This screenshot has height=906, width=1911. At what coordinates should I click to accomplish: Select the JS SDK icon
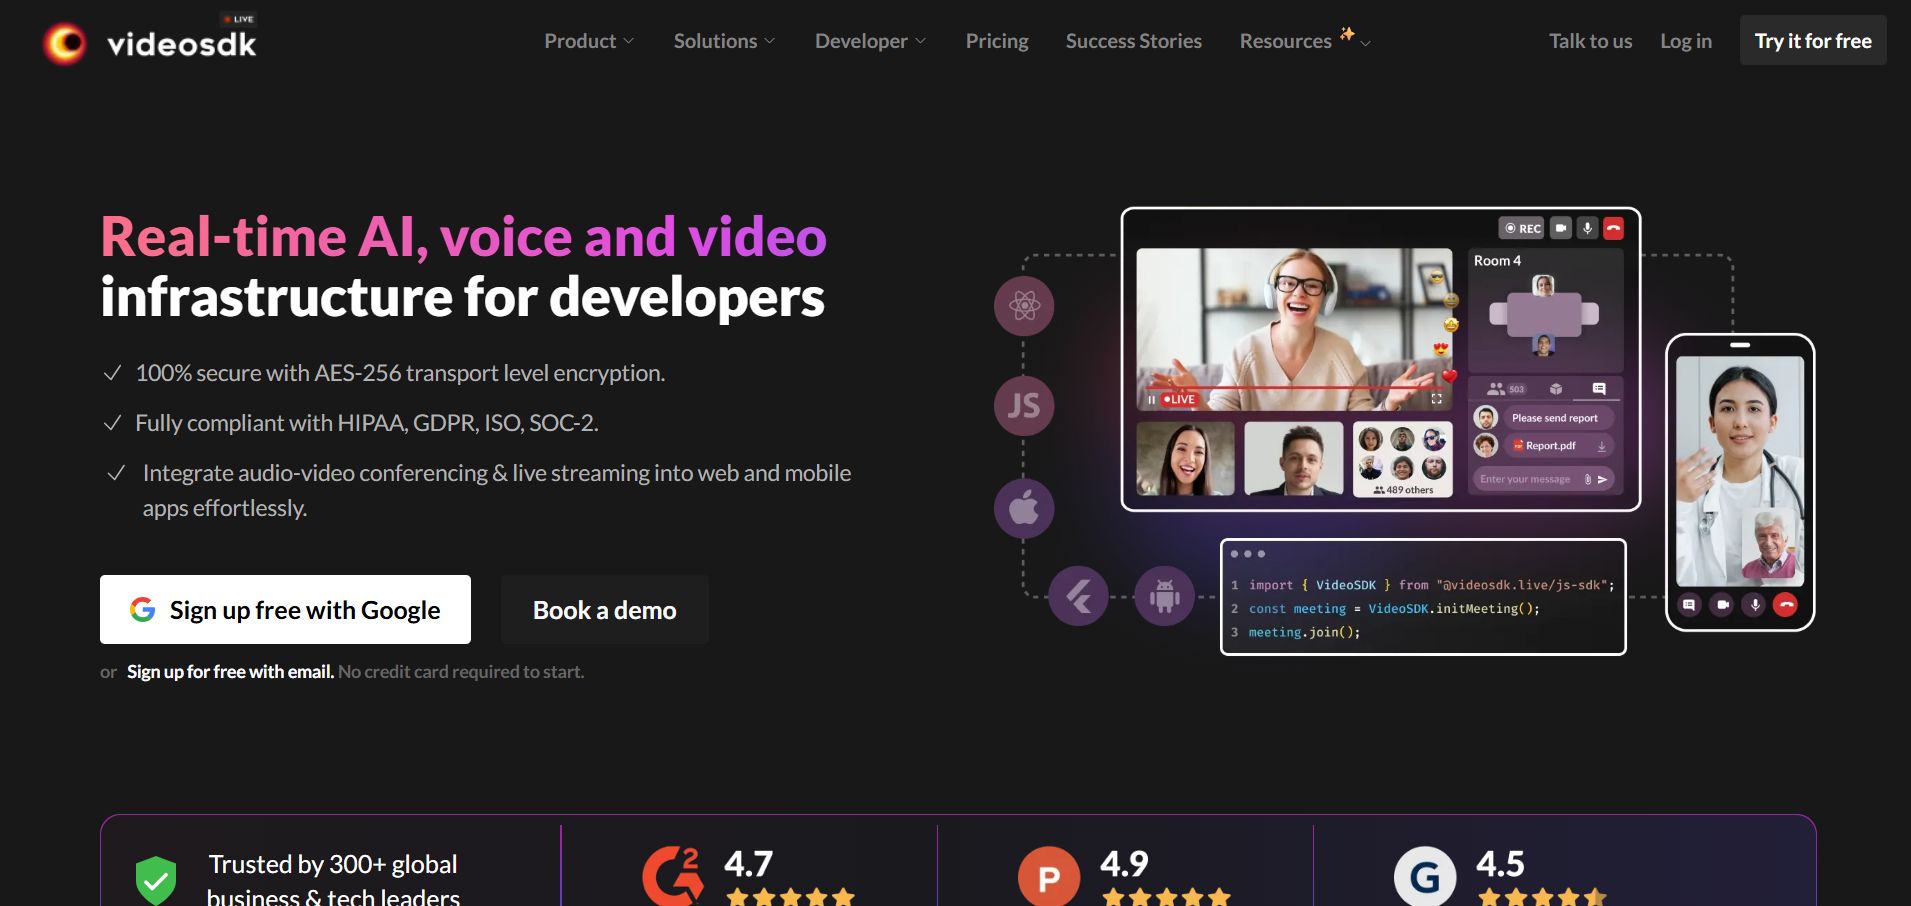[x=1024, y=406]
